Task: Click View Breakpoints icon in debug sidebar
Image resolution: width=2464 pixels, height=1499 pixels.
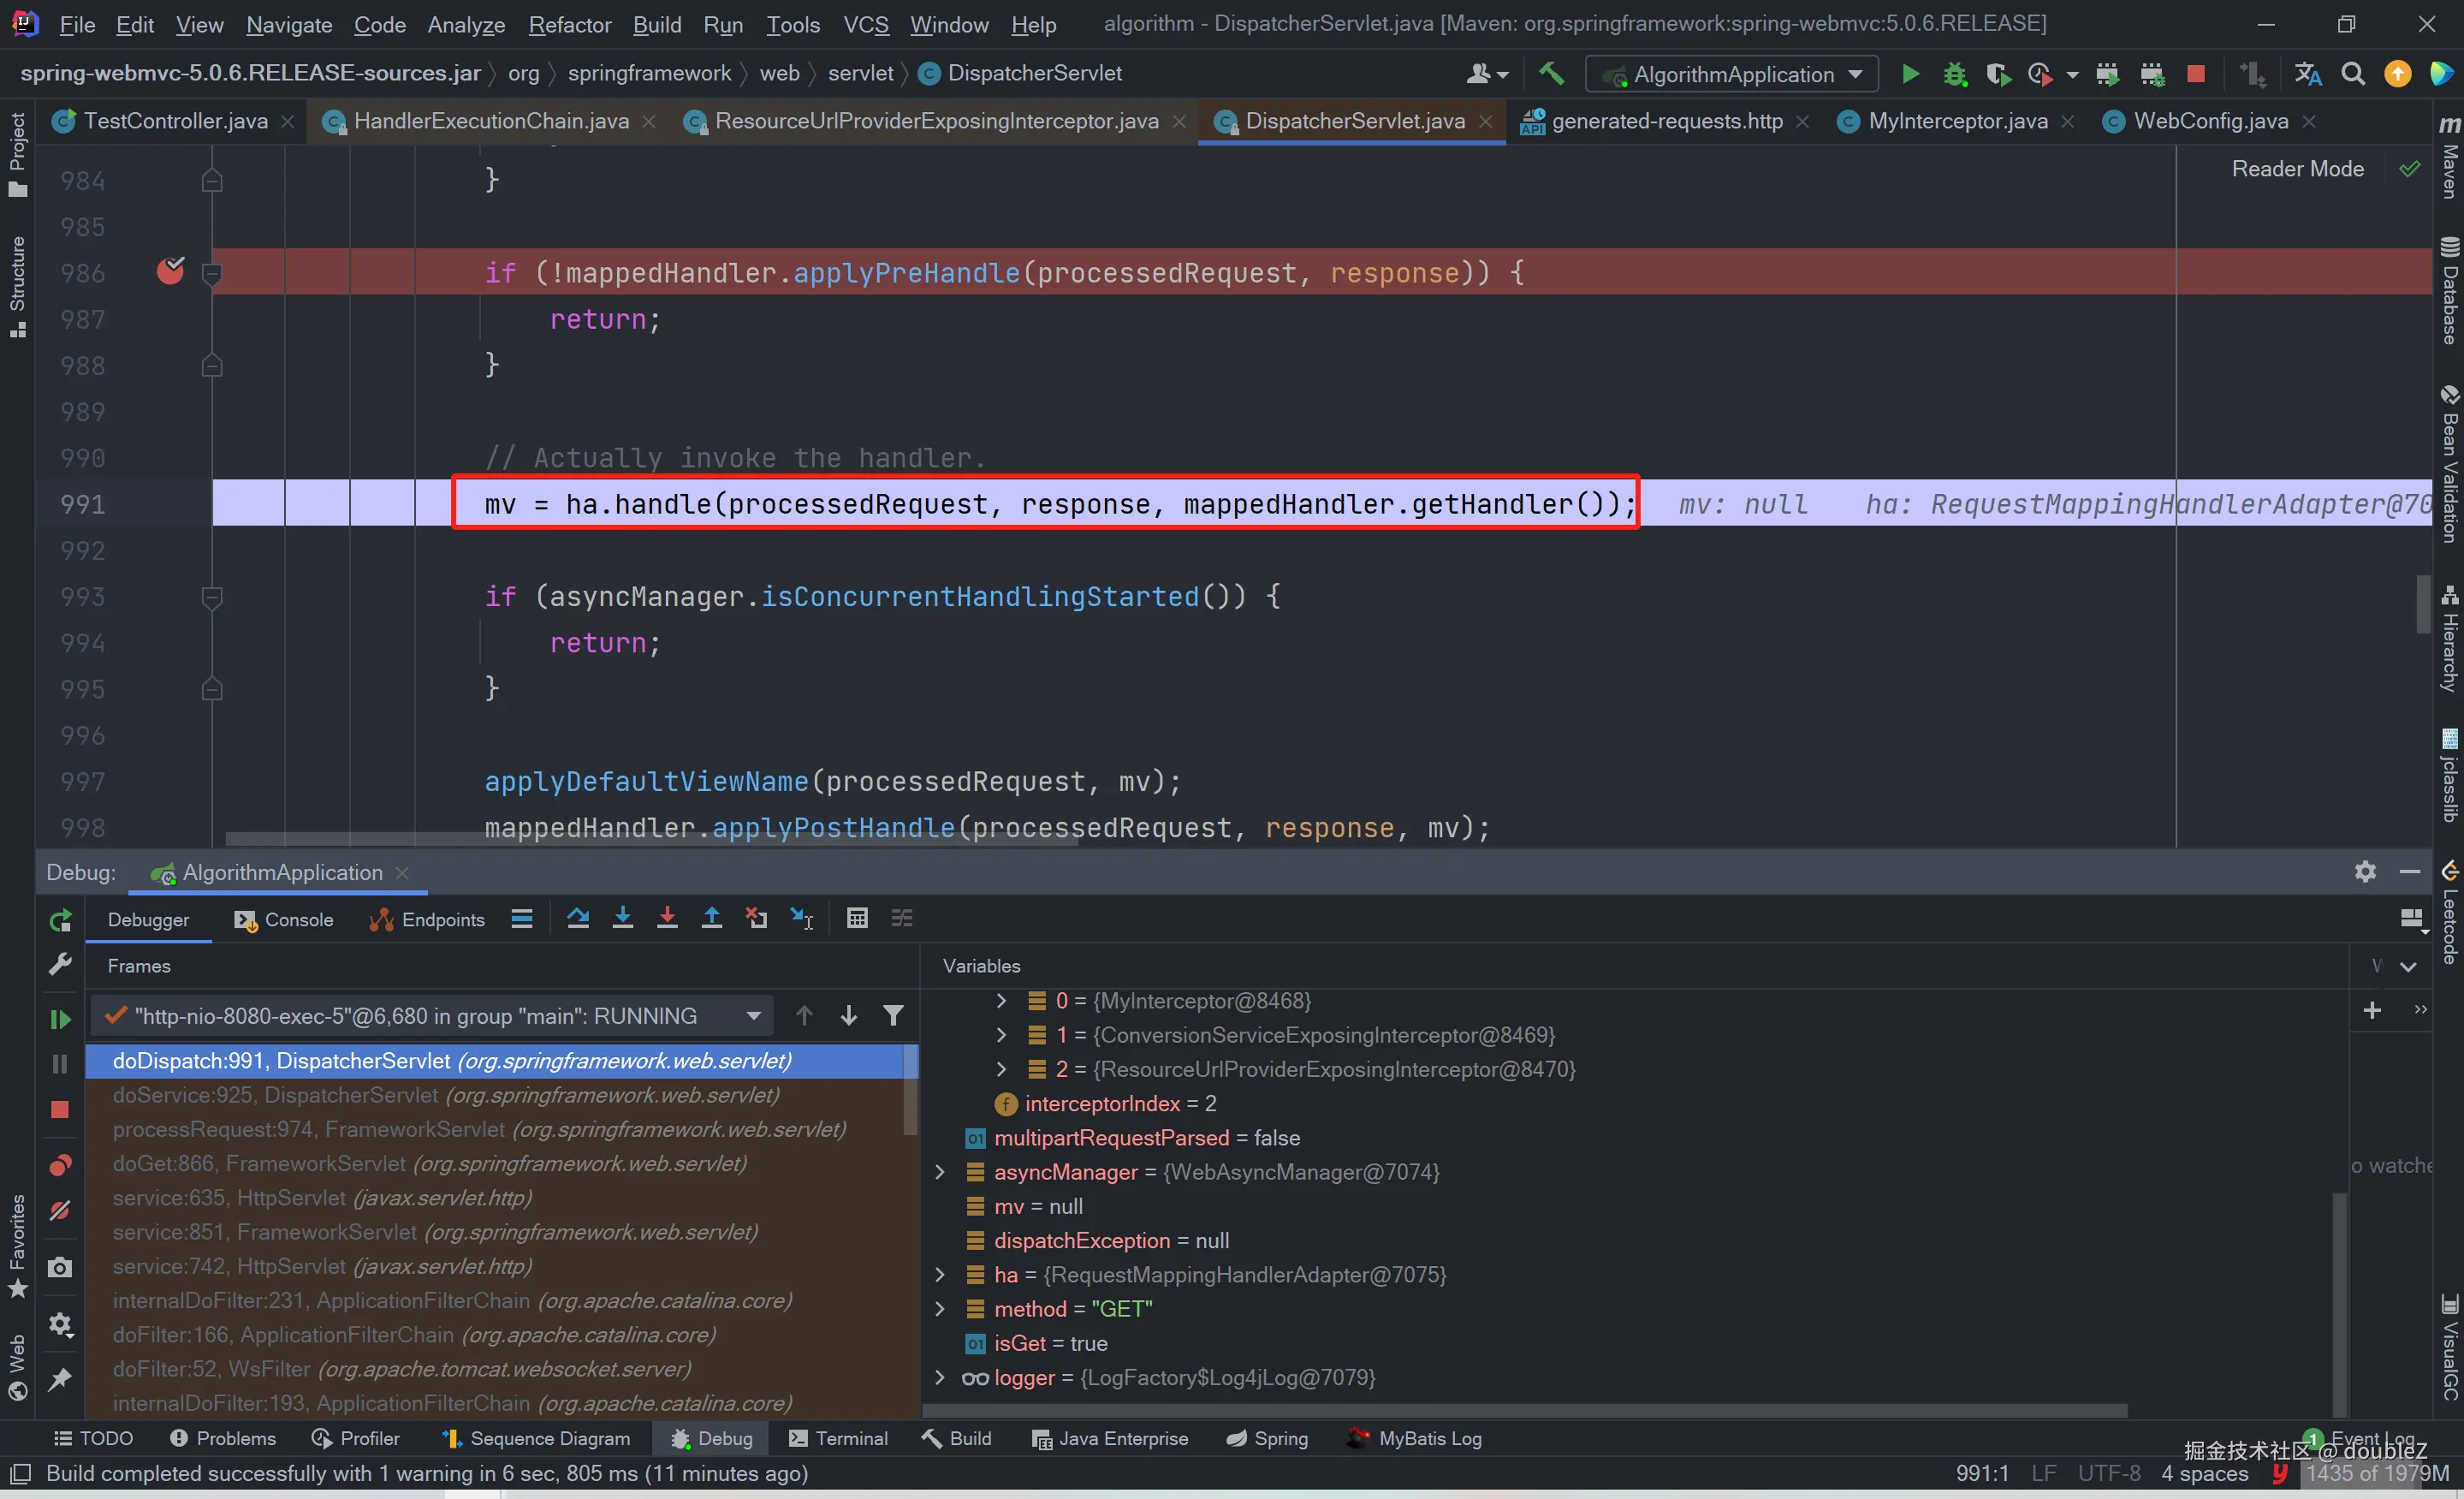Action: 60,1165
